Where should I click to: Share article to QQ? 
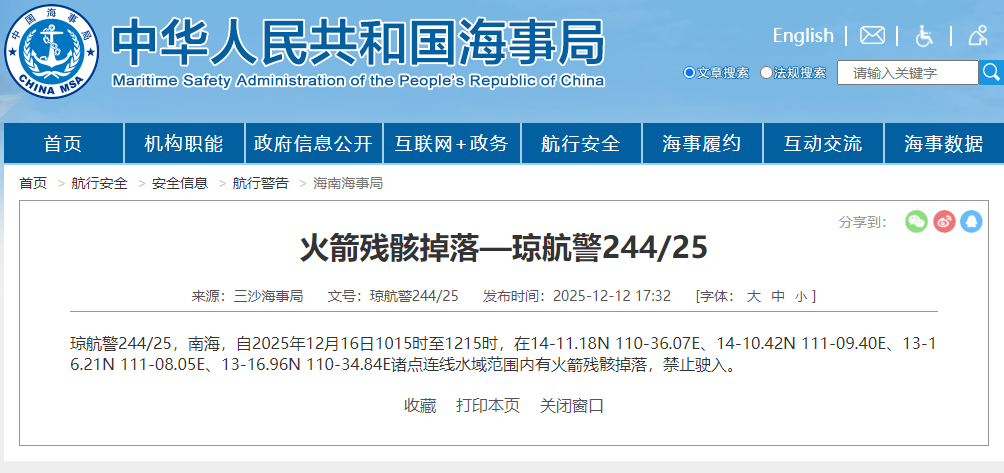[971, 222]
